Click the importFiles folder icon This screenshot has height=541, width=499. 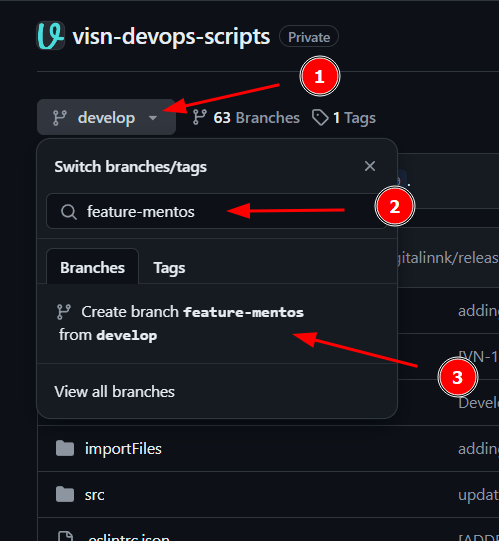tap(65, 448)
